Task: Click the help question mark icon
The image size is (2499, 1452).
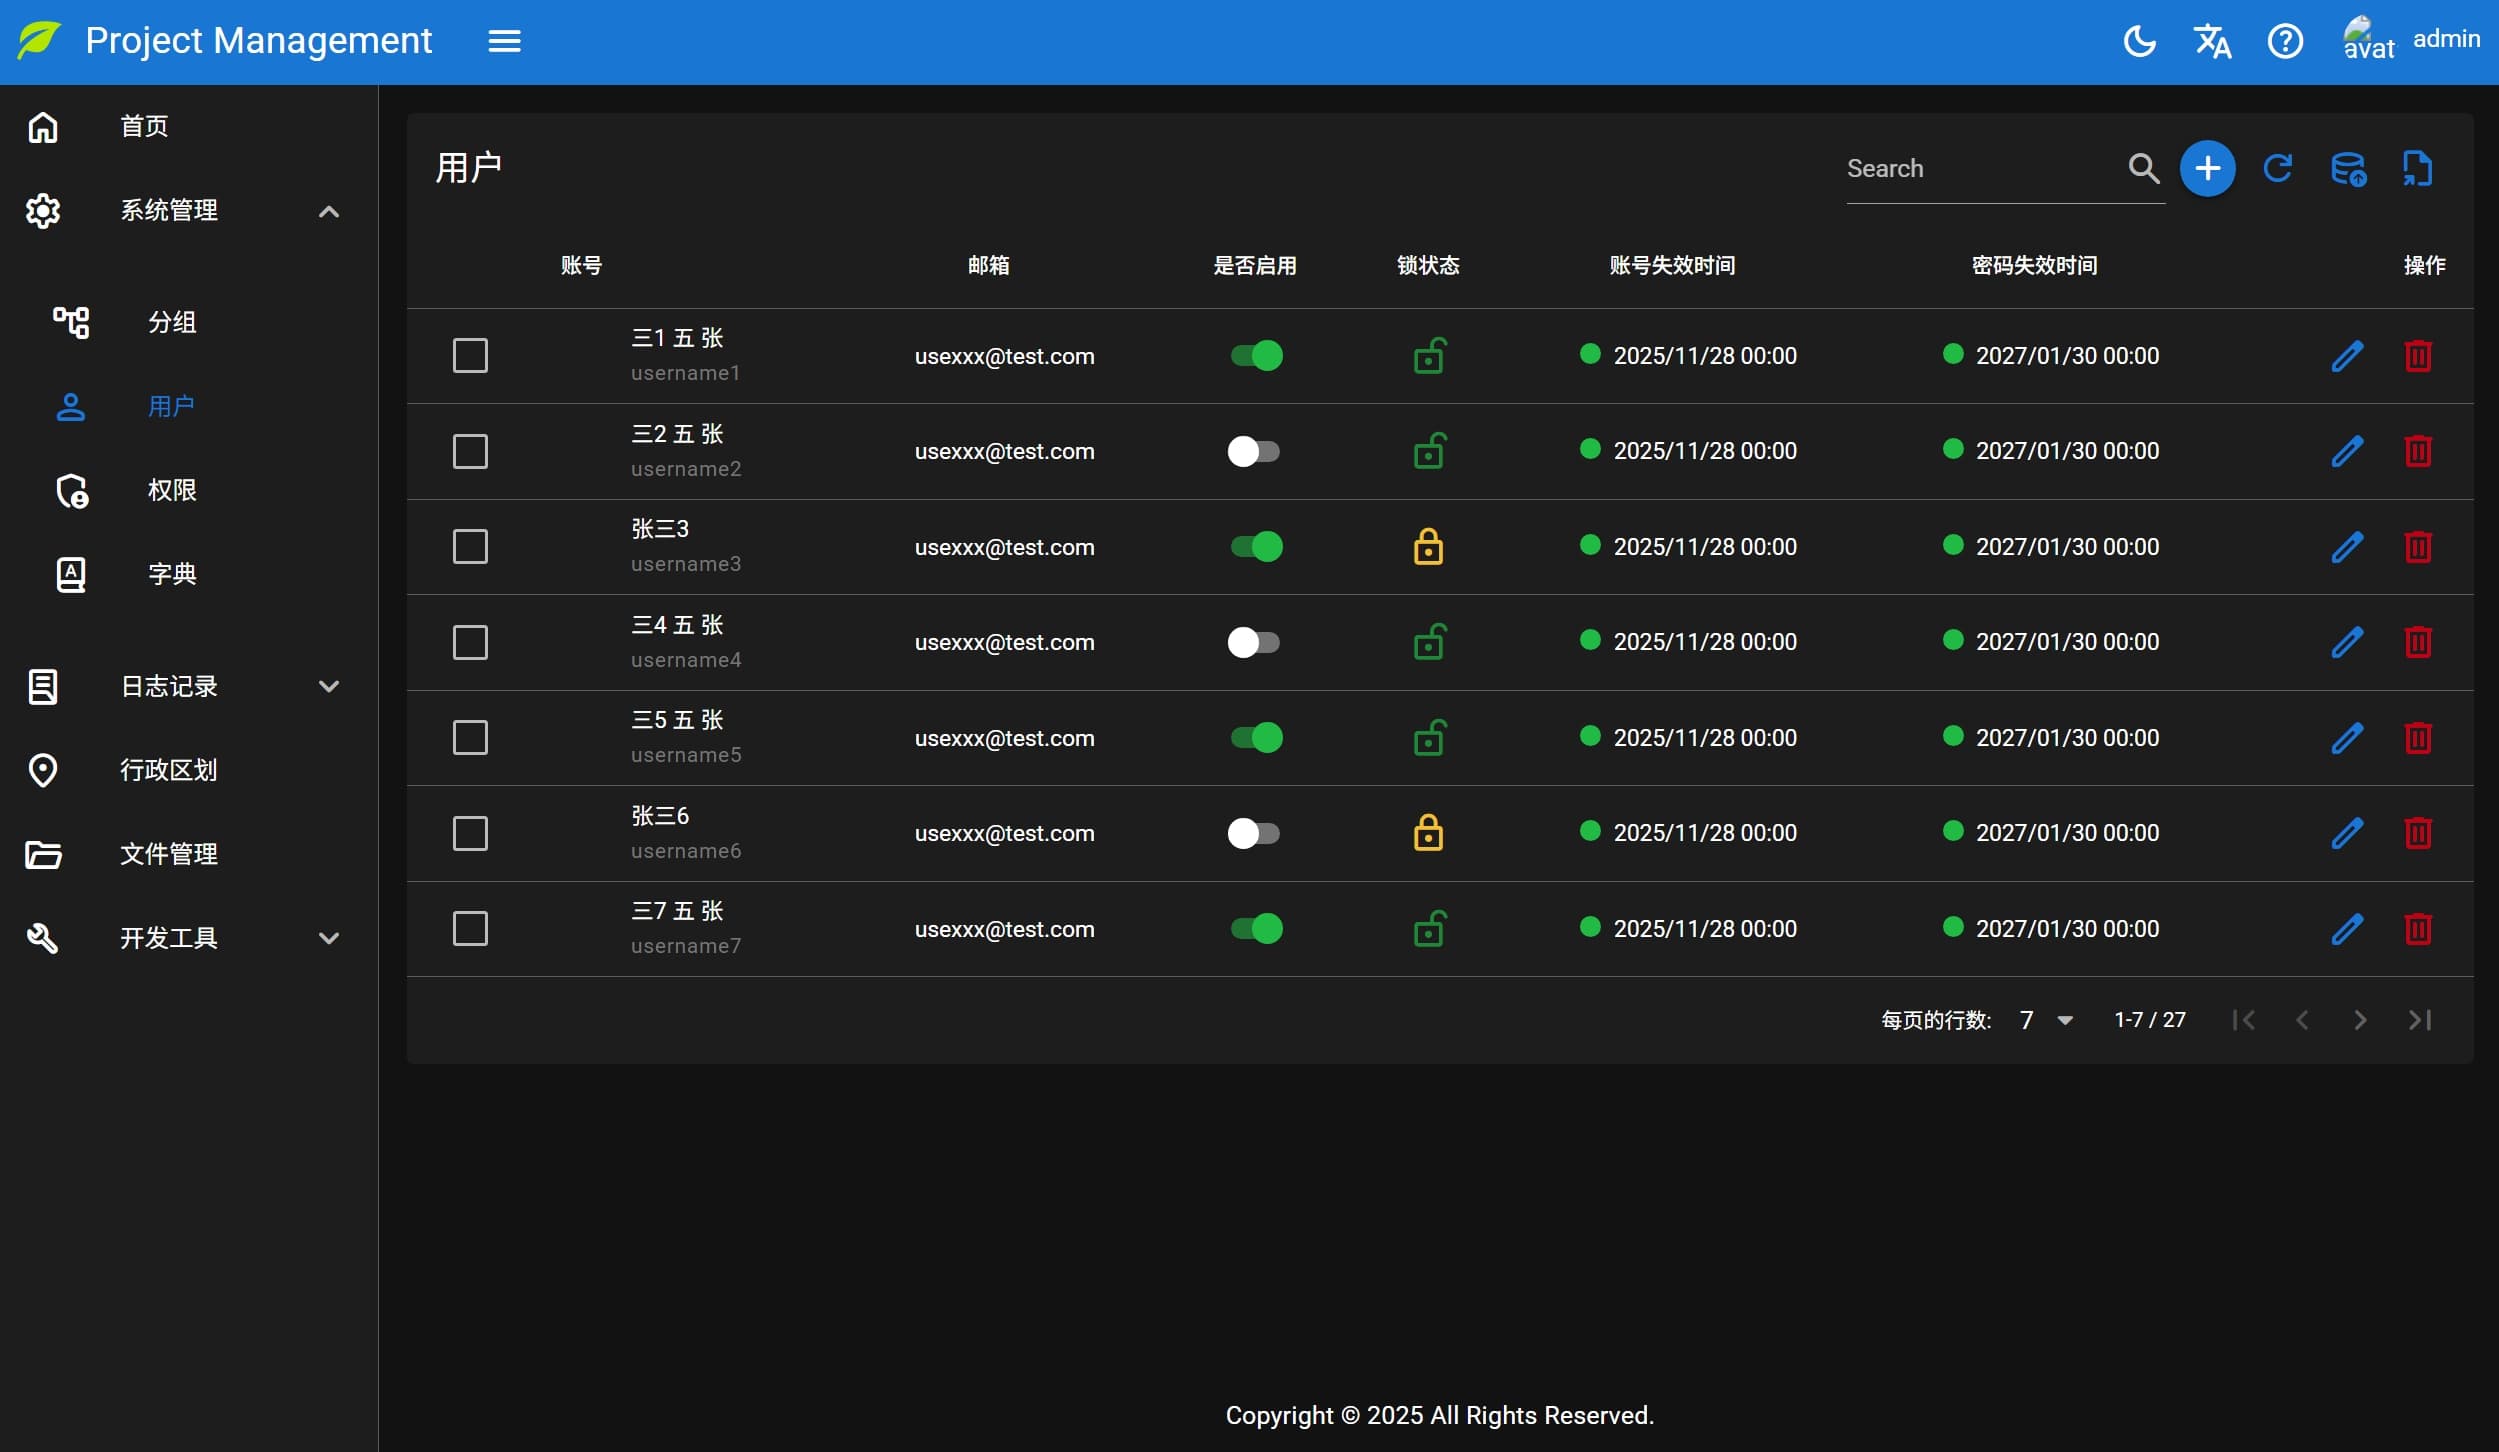Action: click(2285, 41)
